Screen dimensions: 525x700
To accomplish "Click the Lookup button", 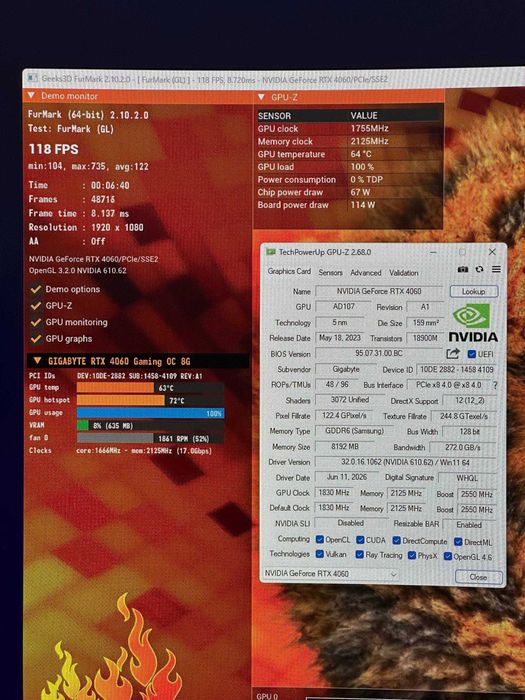I will click(474, 292).
